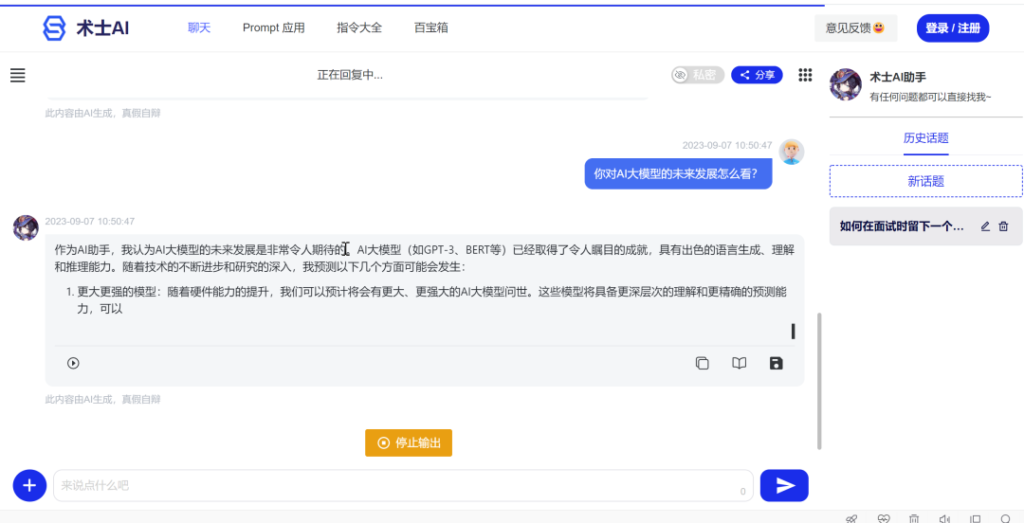Screen dimensions: 1024x523
Task: Open the 聊天 tab
Action: 199,28
